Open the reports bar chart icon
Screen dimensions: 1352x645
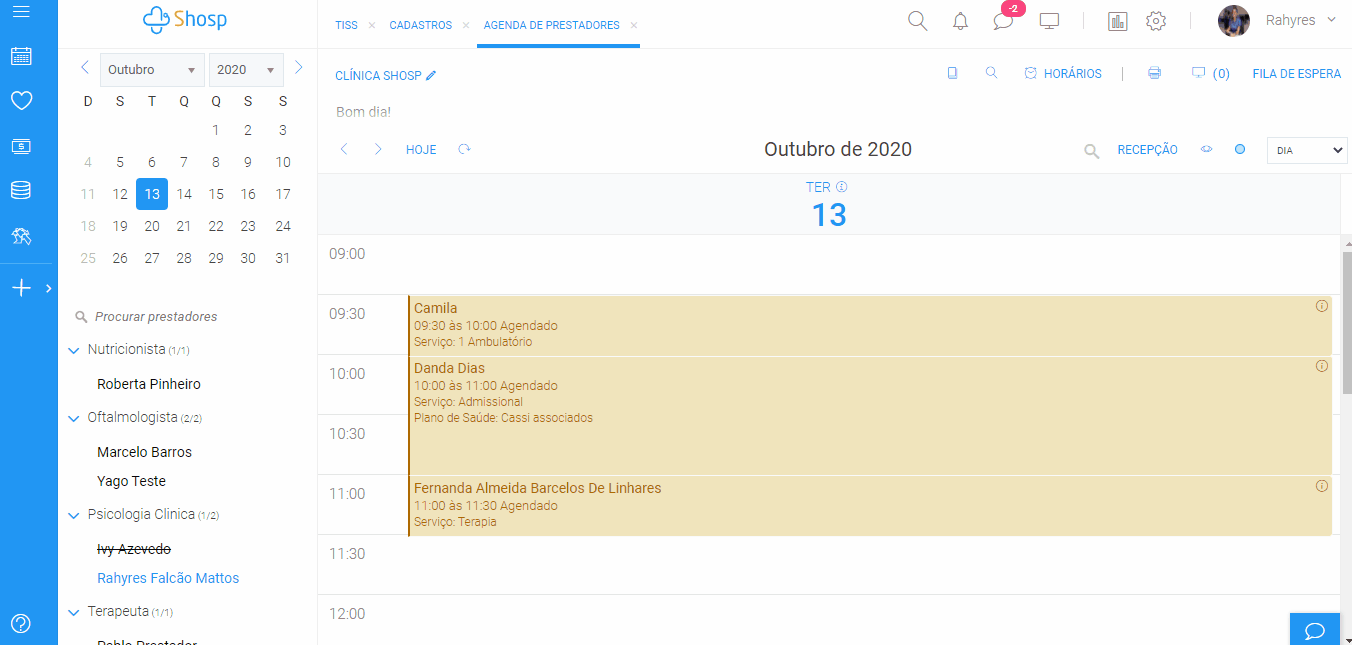[1118, 21]
